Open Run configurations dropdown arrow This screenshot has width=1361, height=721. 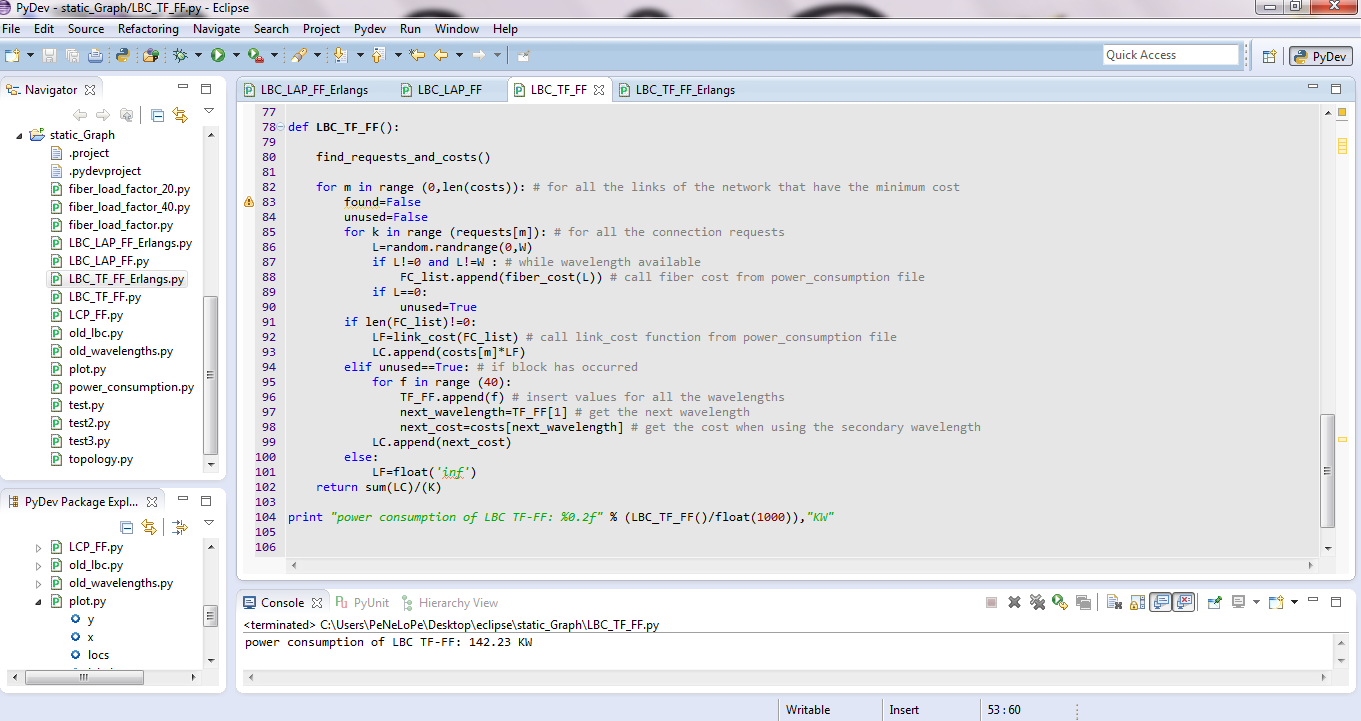(x=236, y=55)
